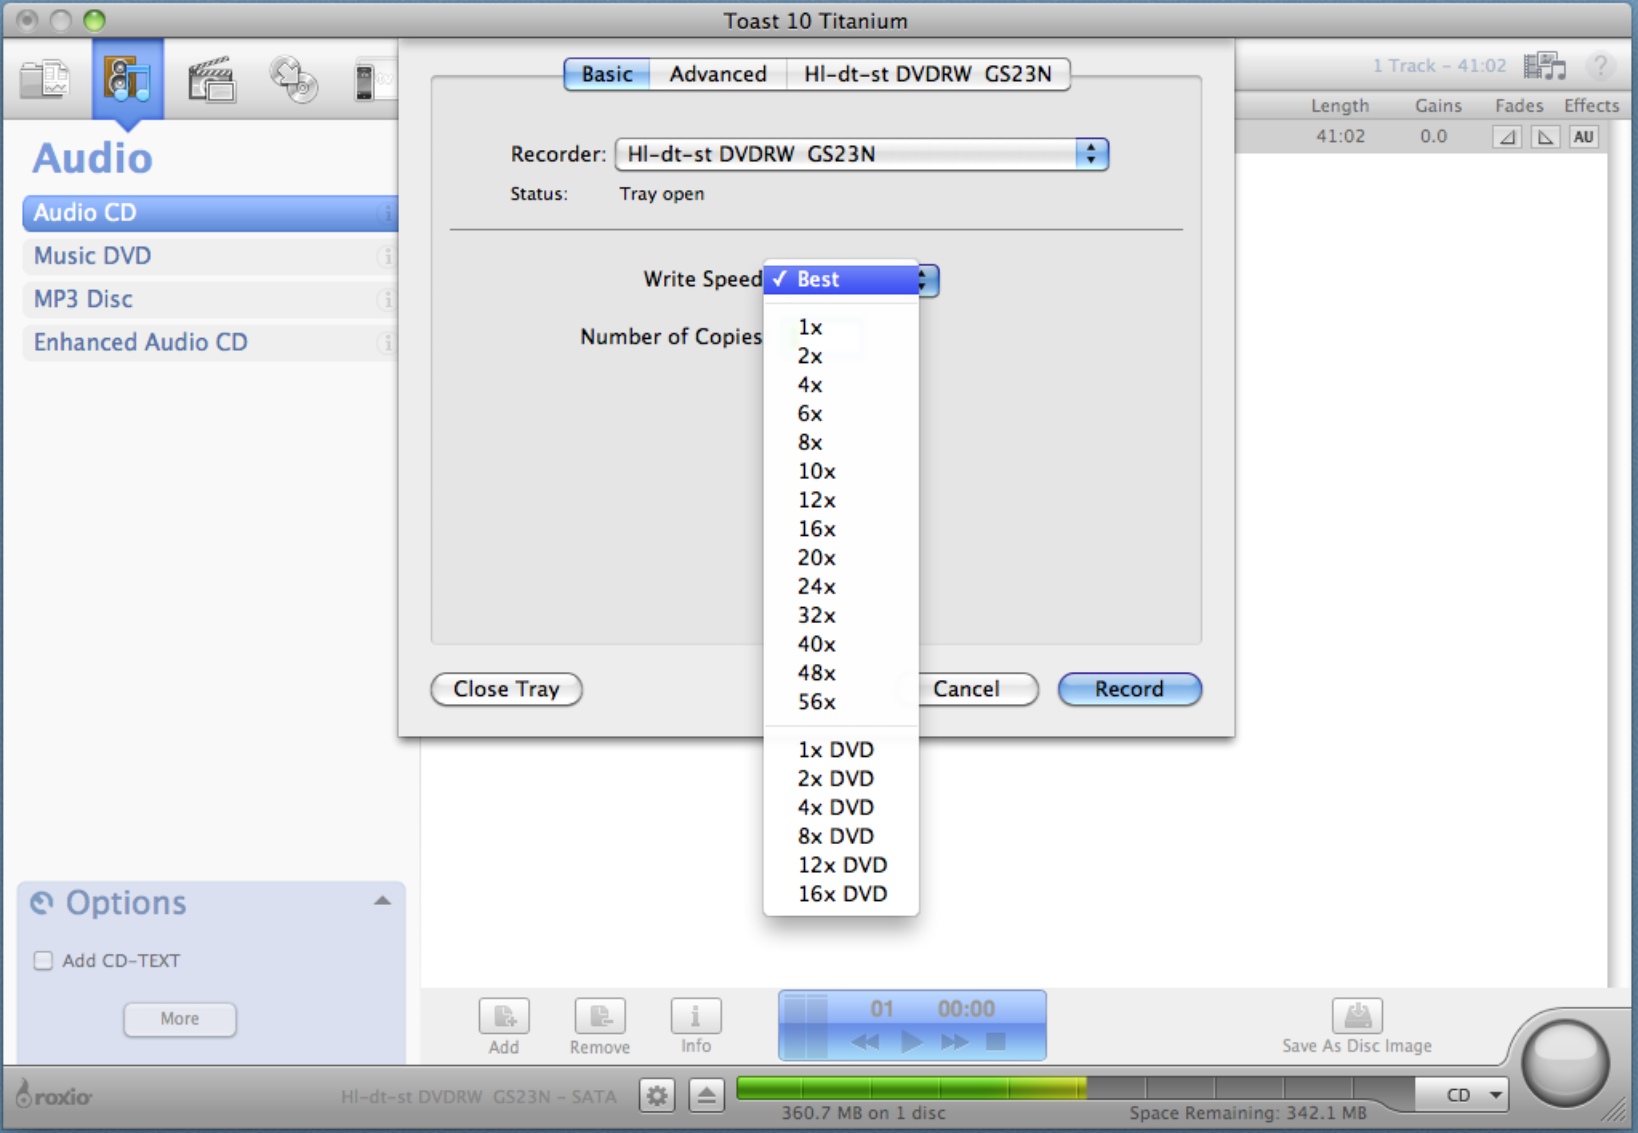The image size is (1638, 1133).
Task: Click the fade-out icon for track
Action: [x=1545, y=137]
